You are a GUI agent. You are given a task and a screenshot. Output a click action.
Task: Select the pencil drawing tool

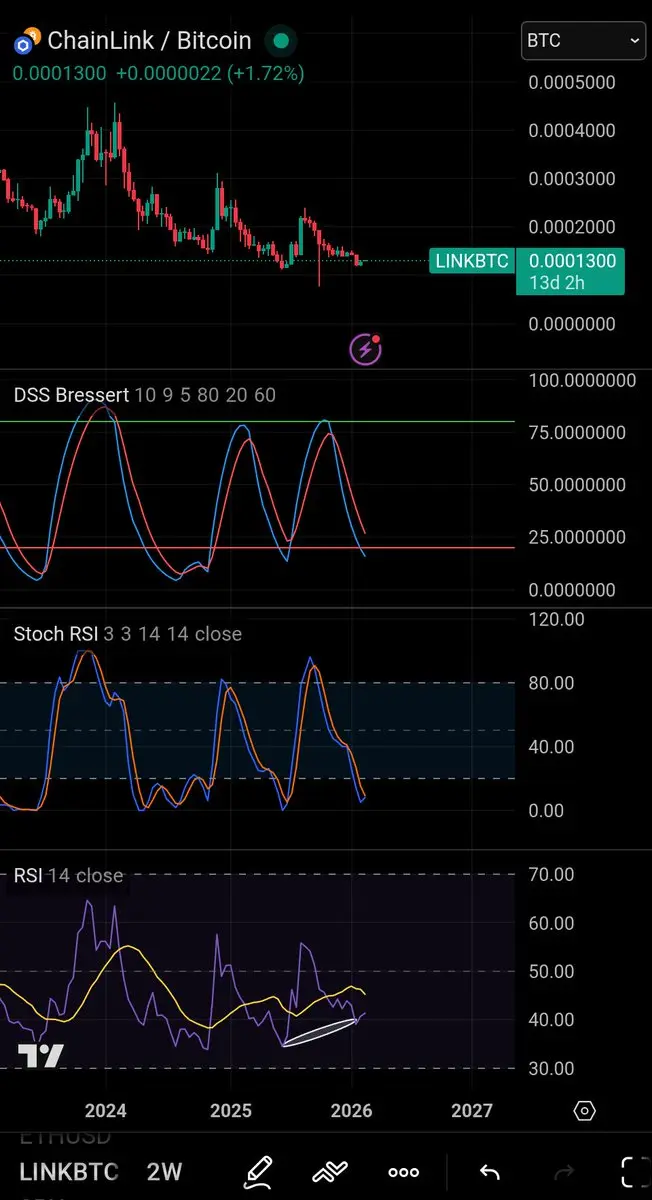[x=258, y=1171]
